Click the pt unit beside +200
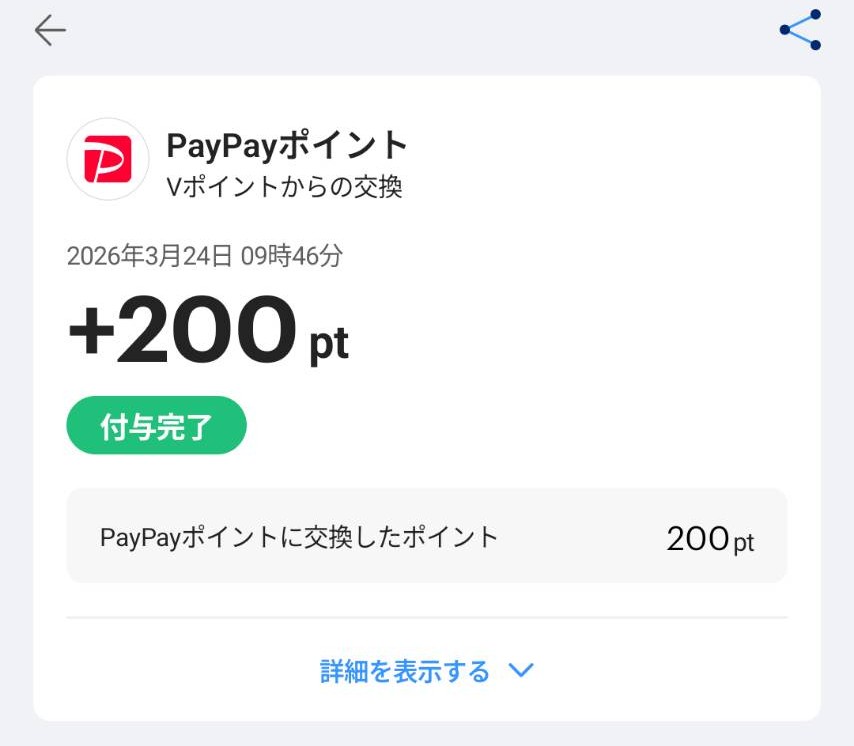The width and height of the screenshot is (854, 746). pos(328,343)
